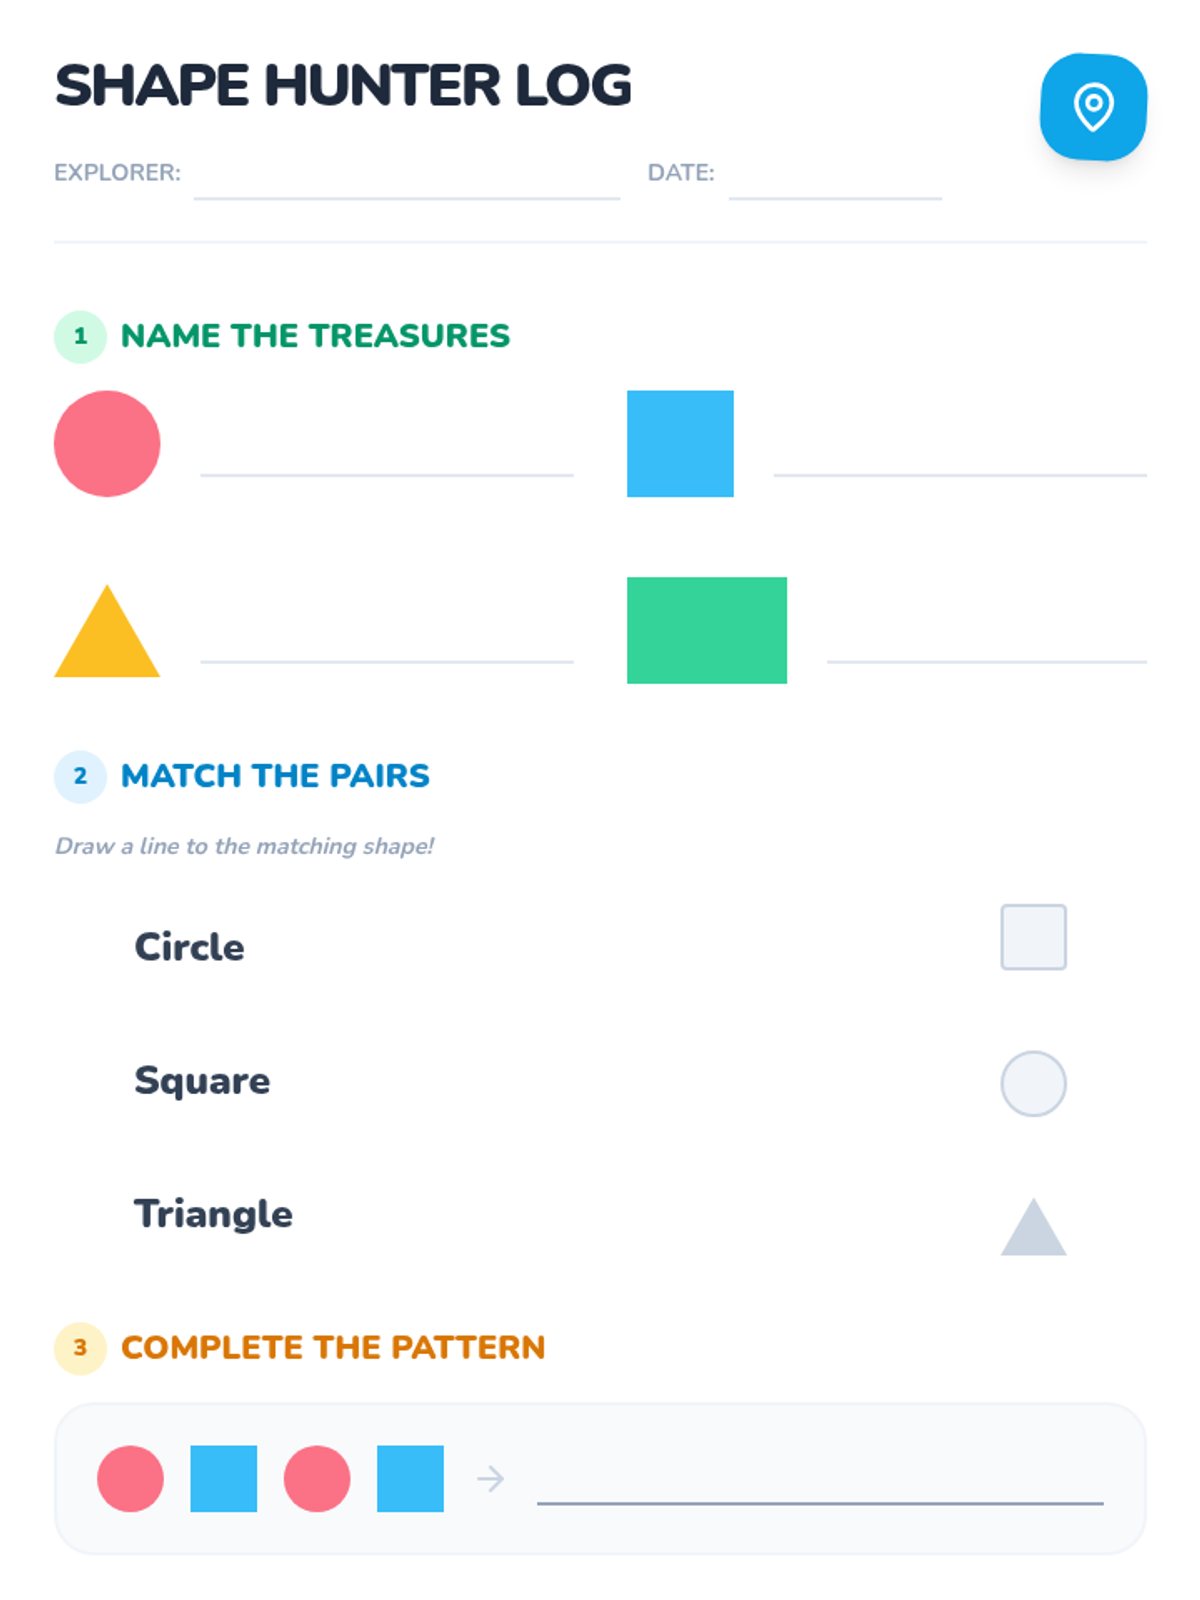Click the last blue square in pattern

click(x=410, y=1478)
